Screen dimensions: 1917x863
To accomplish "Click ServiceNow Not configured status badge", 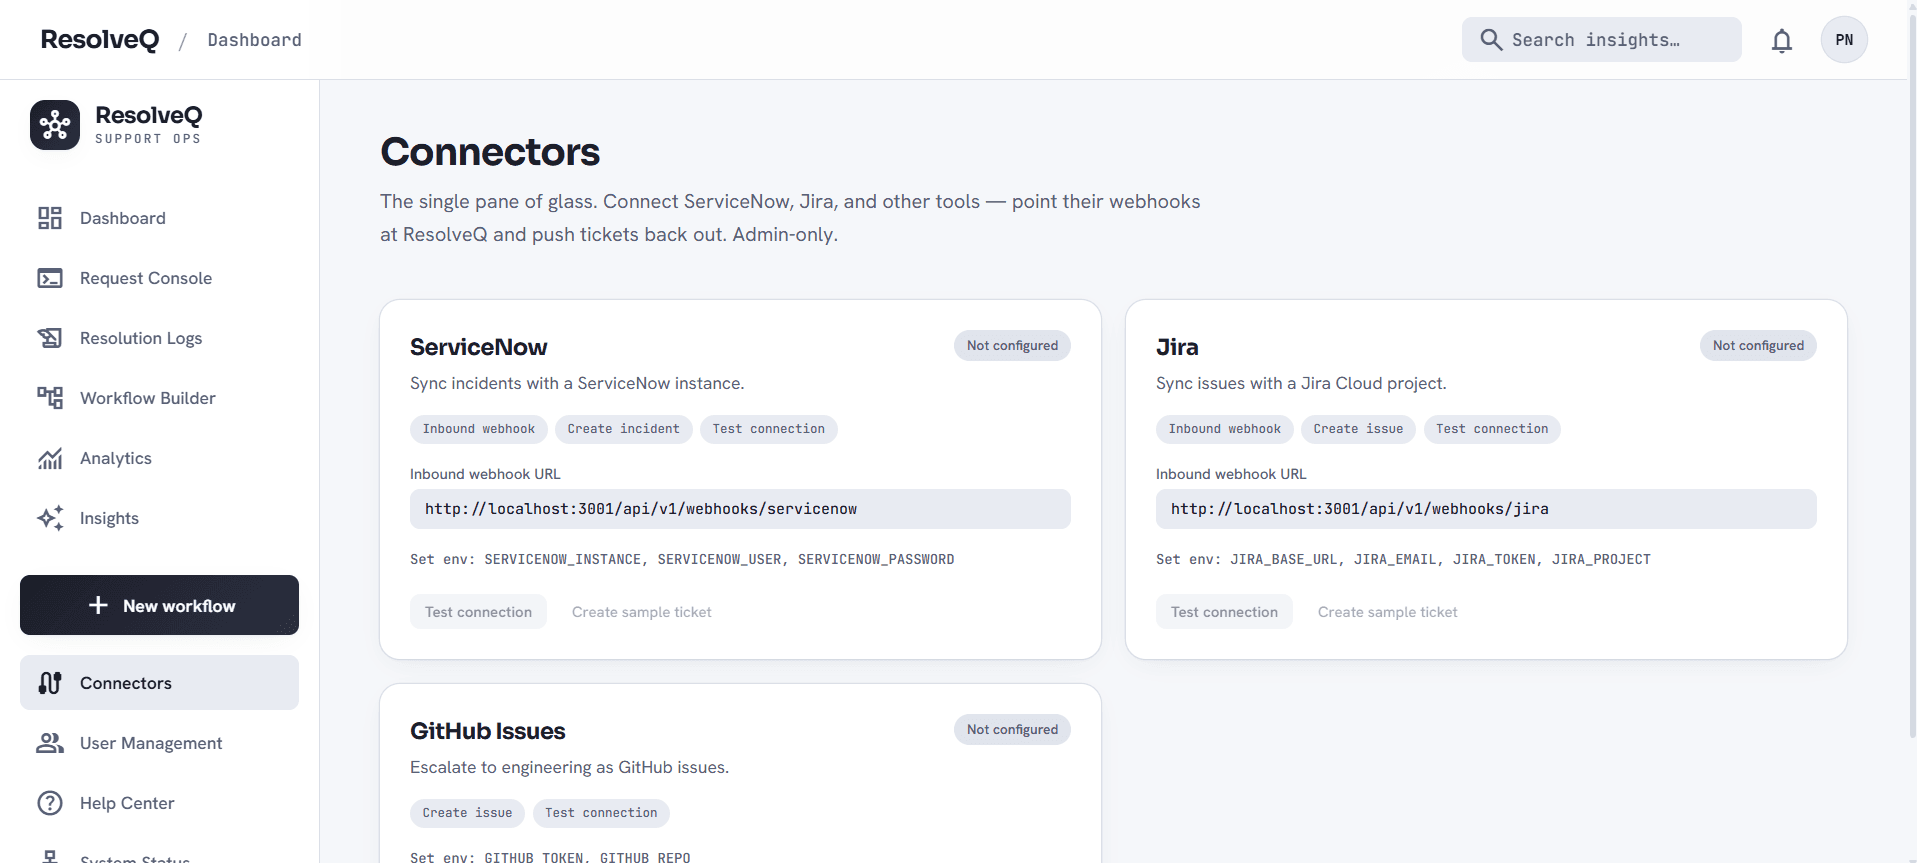I will (1012, 345).
